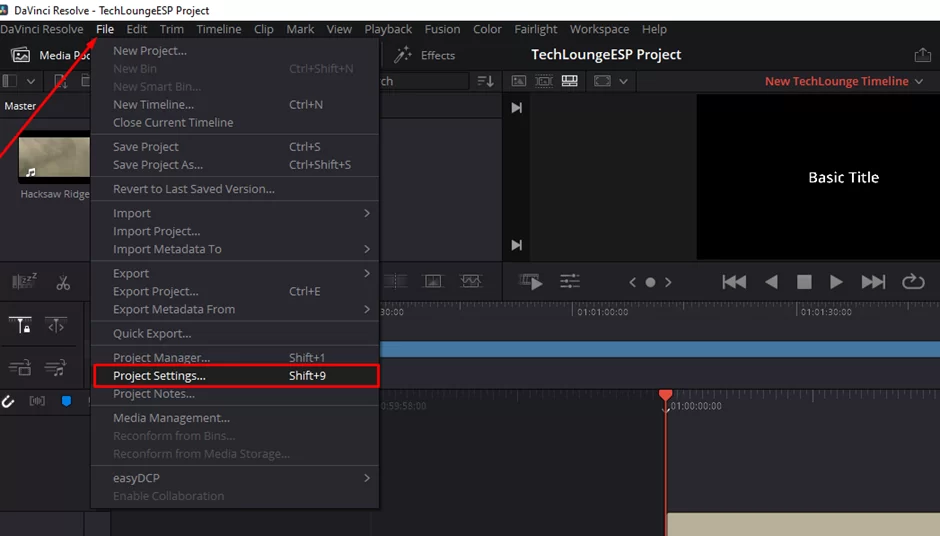Select the source tape viewer icon

point(544,81)
